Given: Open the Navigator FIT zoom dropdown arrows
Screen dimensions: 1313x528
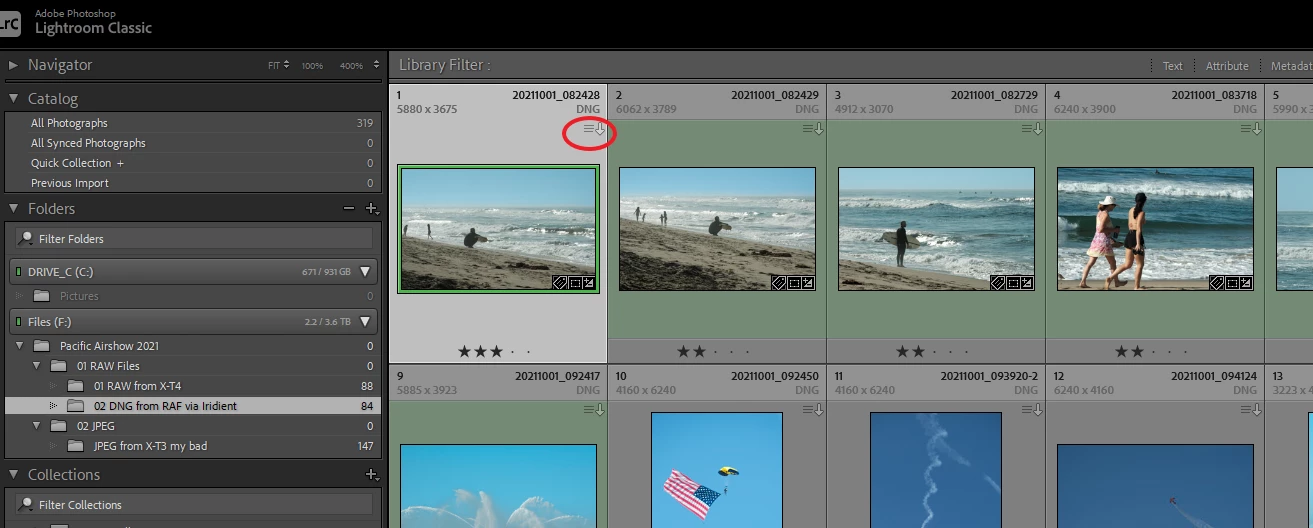Looking at the screenshot, I should point(286,65).
